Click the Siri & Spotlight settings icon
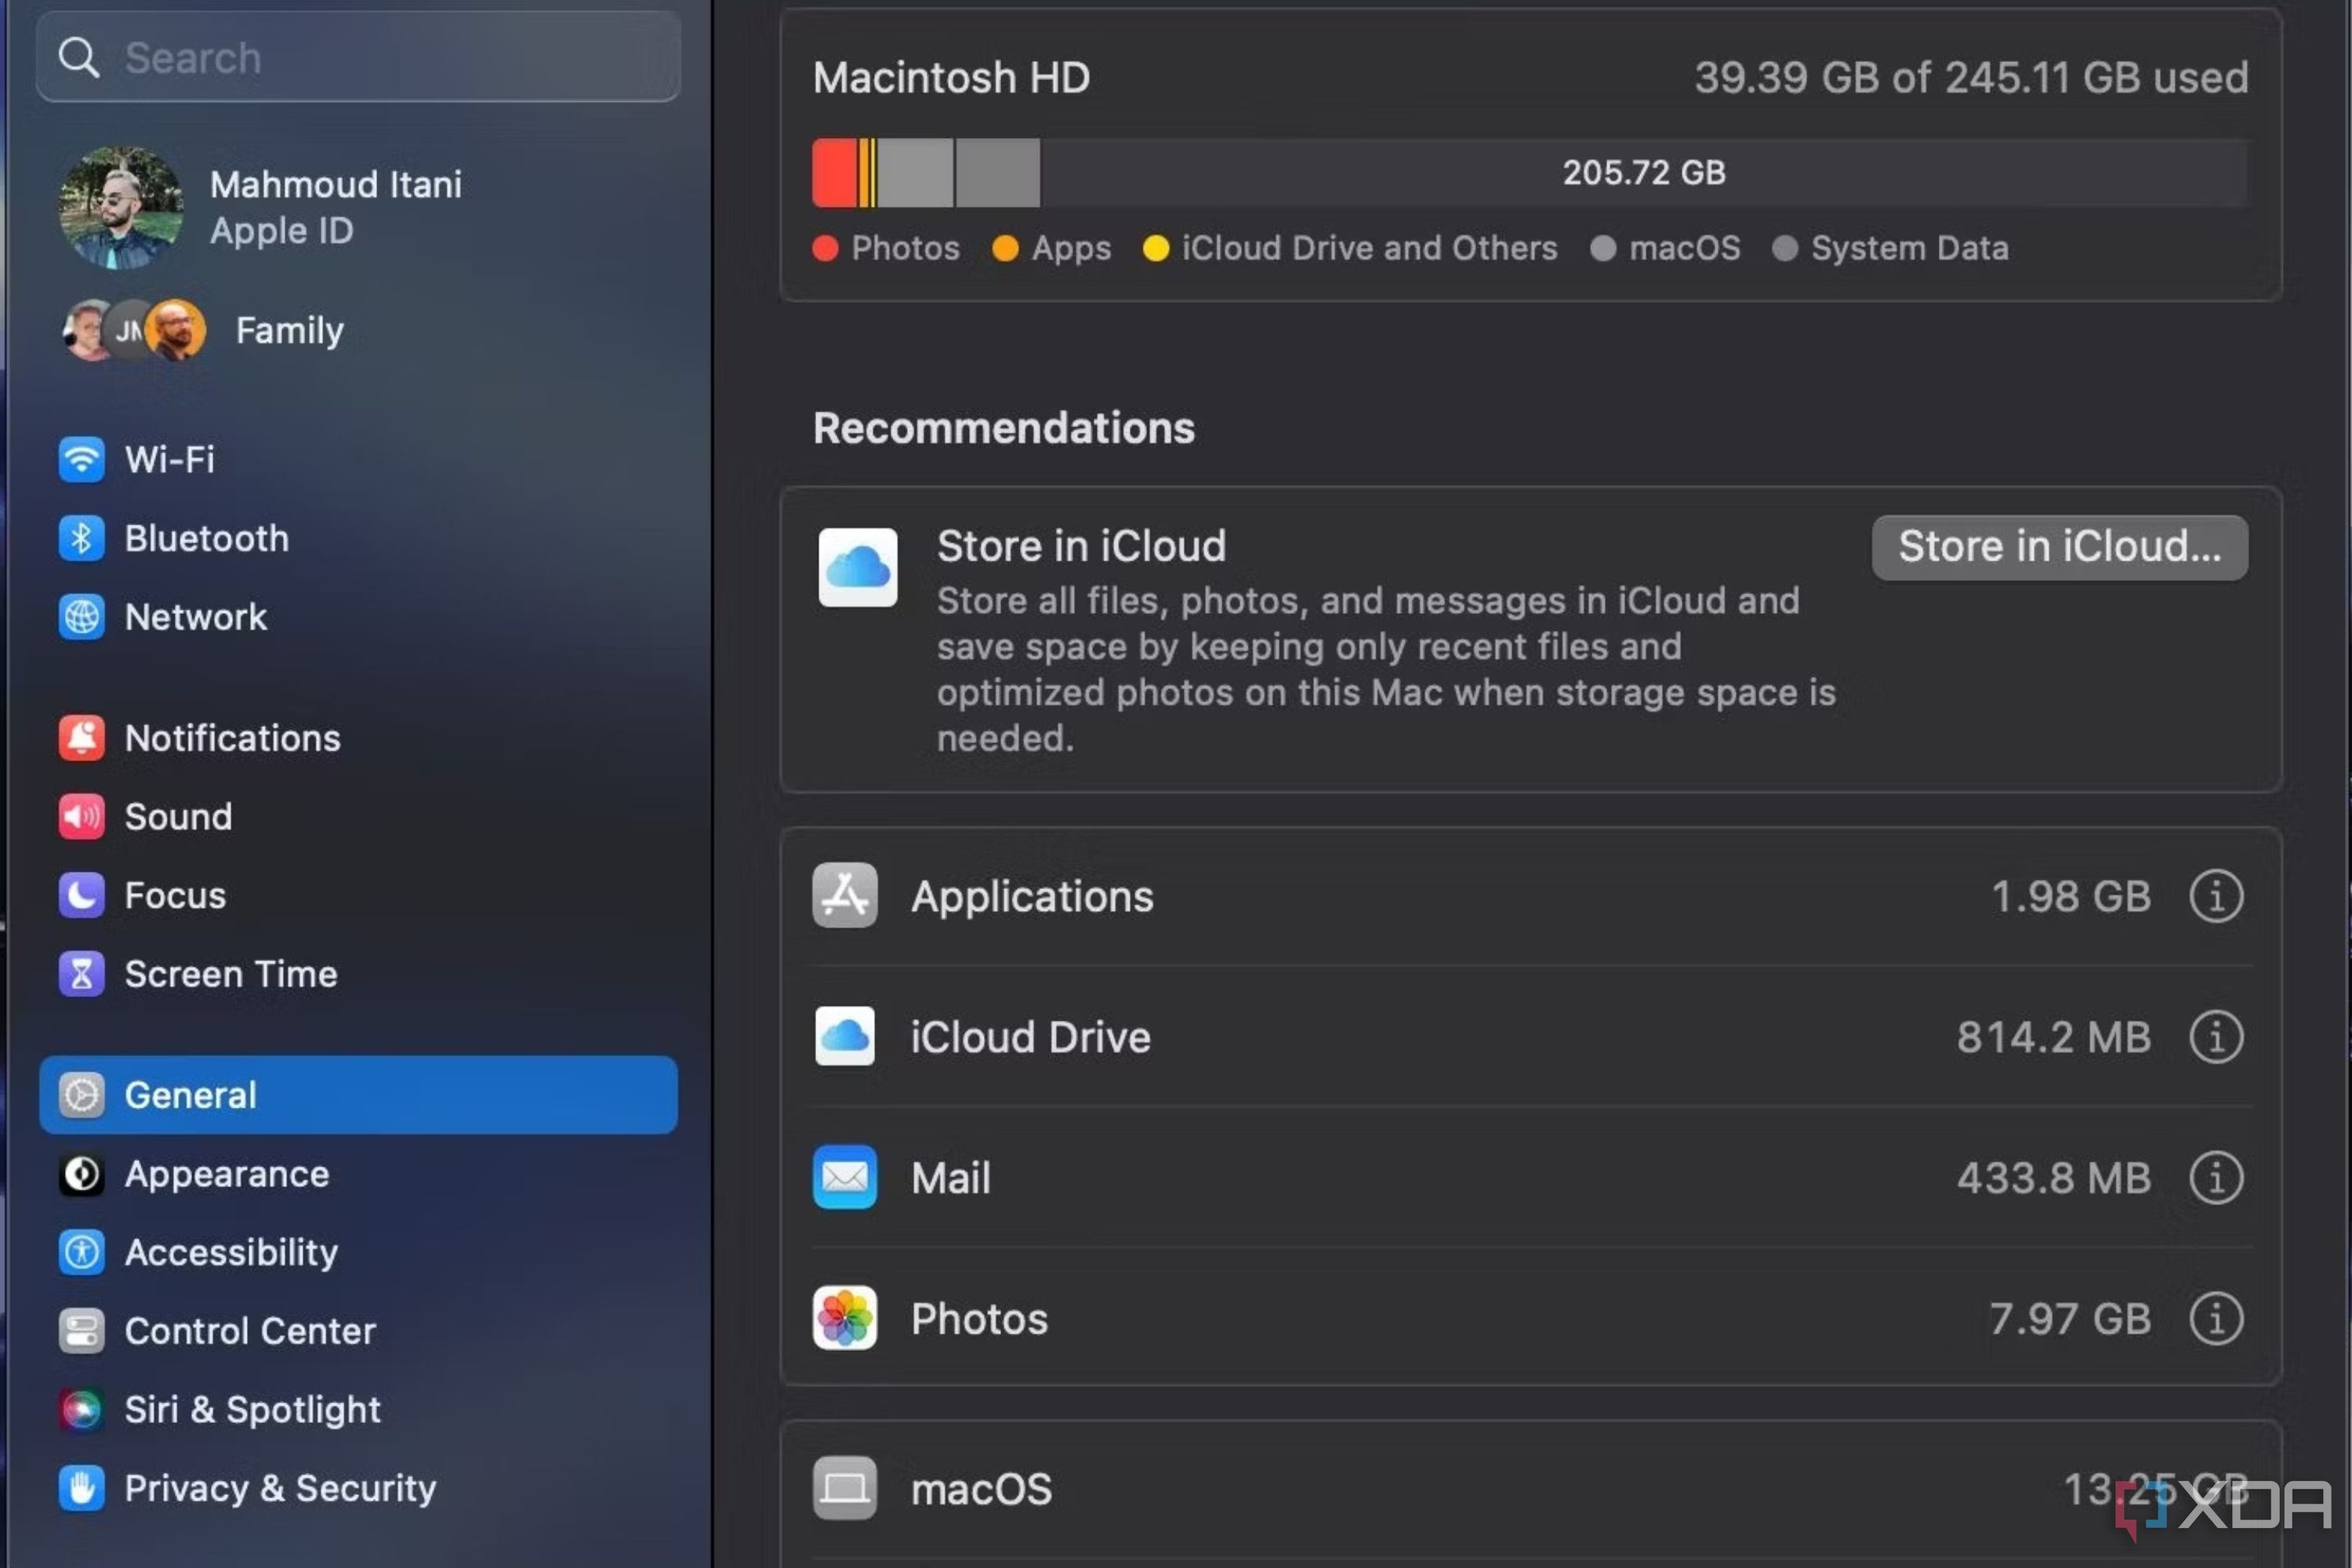 82,1409
